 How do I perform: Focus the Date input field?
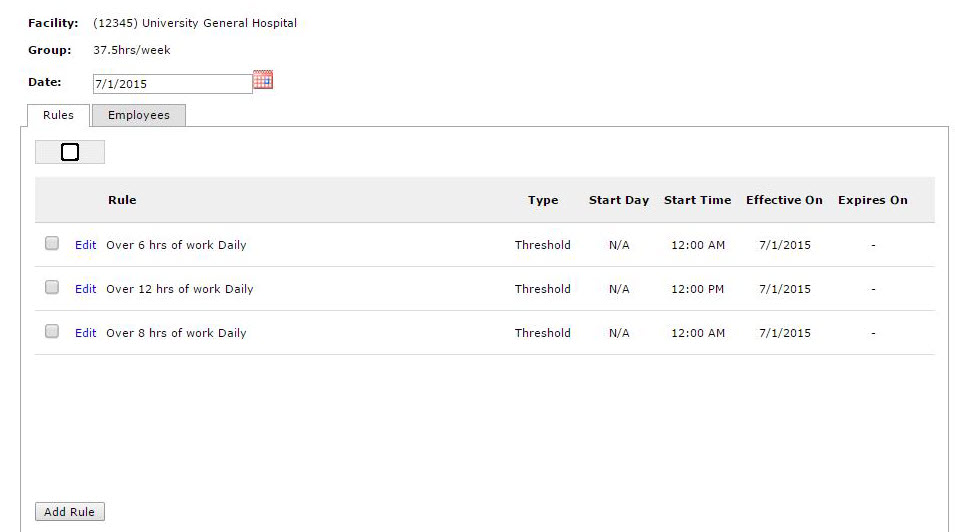click(x=172, y=84)
